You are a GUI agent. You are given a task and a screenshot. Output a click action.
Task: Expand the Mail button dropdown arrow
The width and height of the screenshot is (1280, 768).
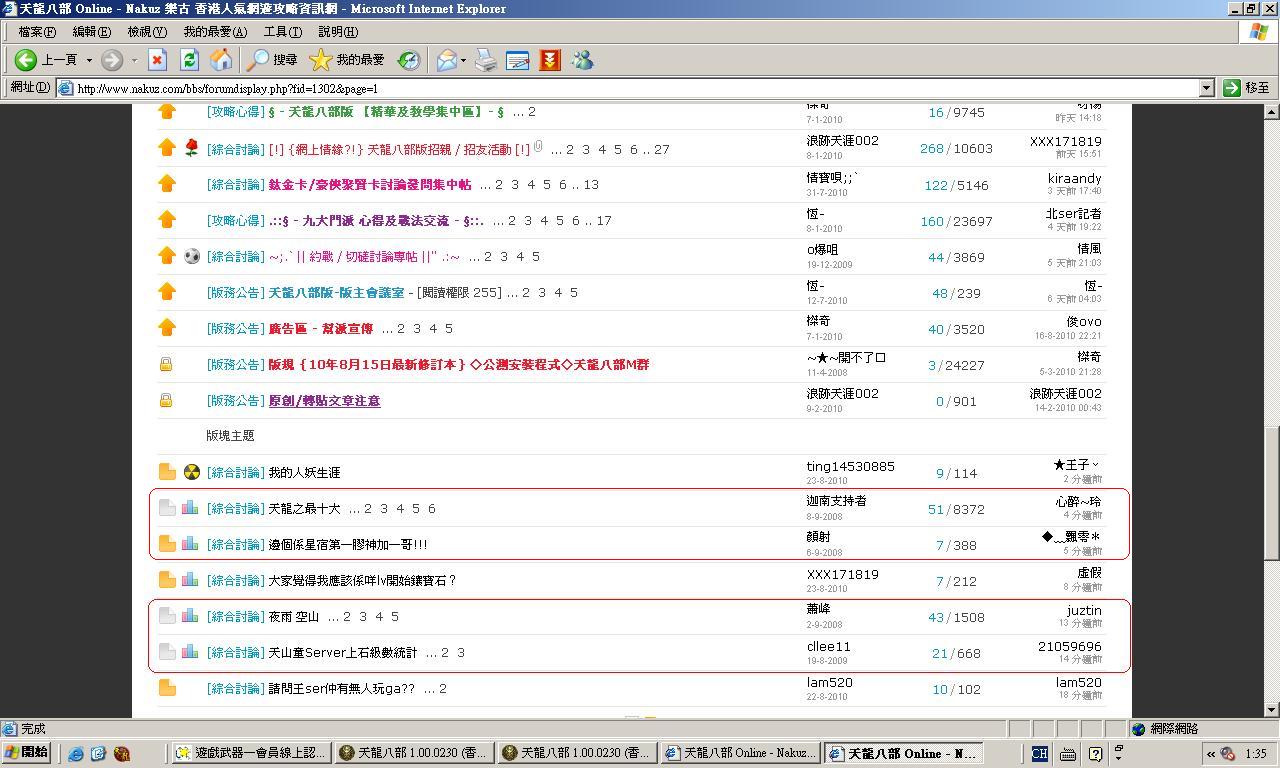(463, 60)
